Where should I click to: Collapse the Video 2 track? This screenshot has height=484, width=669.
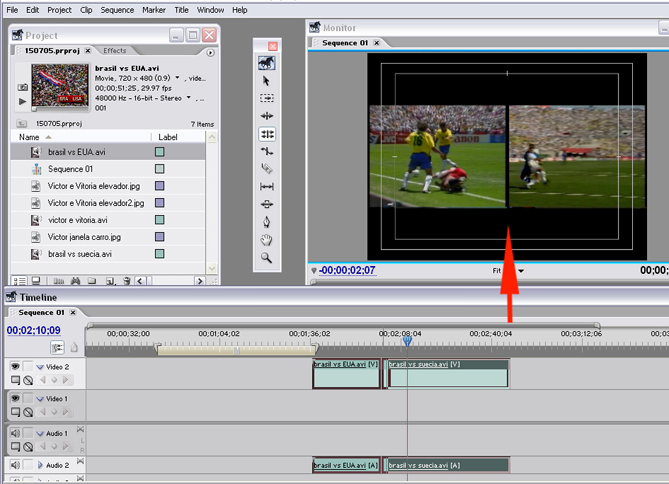[41, 367]
